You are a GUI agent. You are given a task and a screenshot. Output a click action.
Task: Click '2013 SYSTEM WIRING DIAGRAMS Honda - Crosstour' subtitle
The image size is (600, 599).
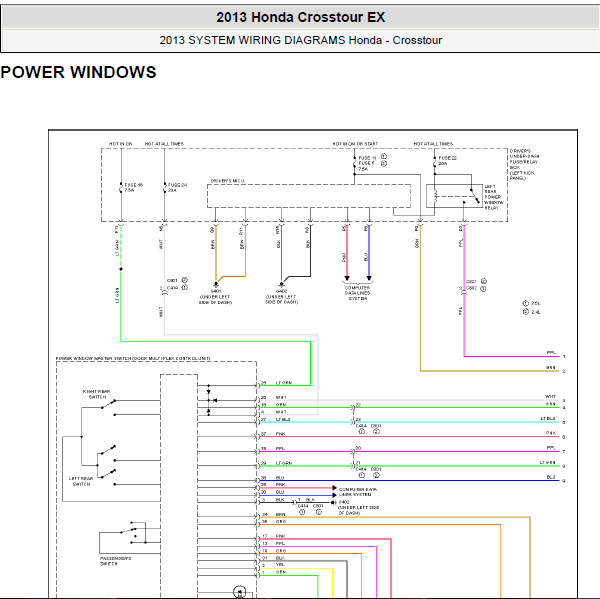(300, 40)
